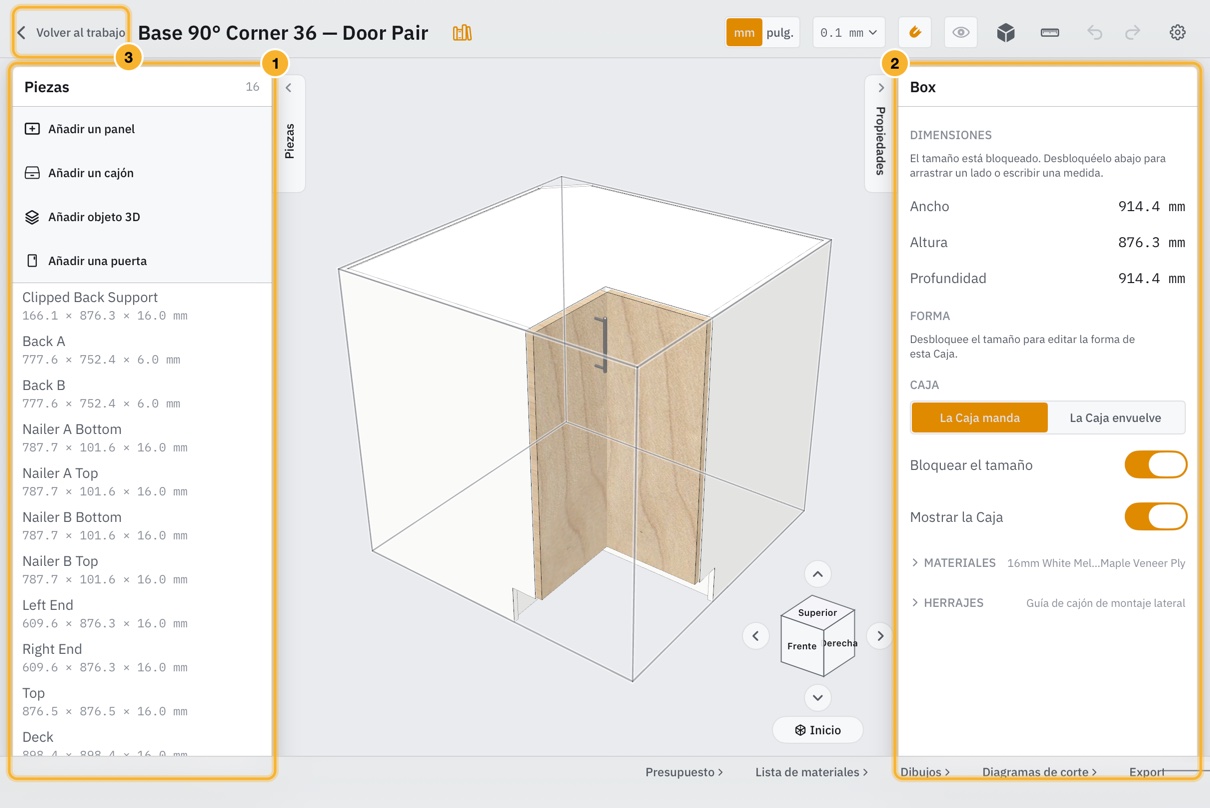Toggle the eye visibility icon in toolbar
Screen dimensions: 1210x808
[961, 33]
